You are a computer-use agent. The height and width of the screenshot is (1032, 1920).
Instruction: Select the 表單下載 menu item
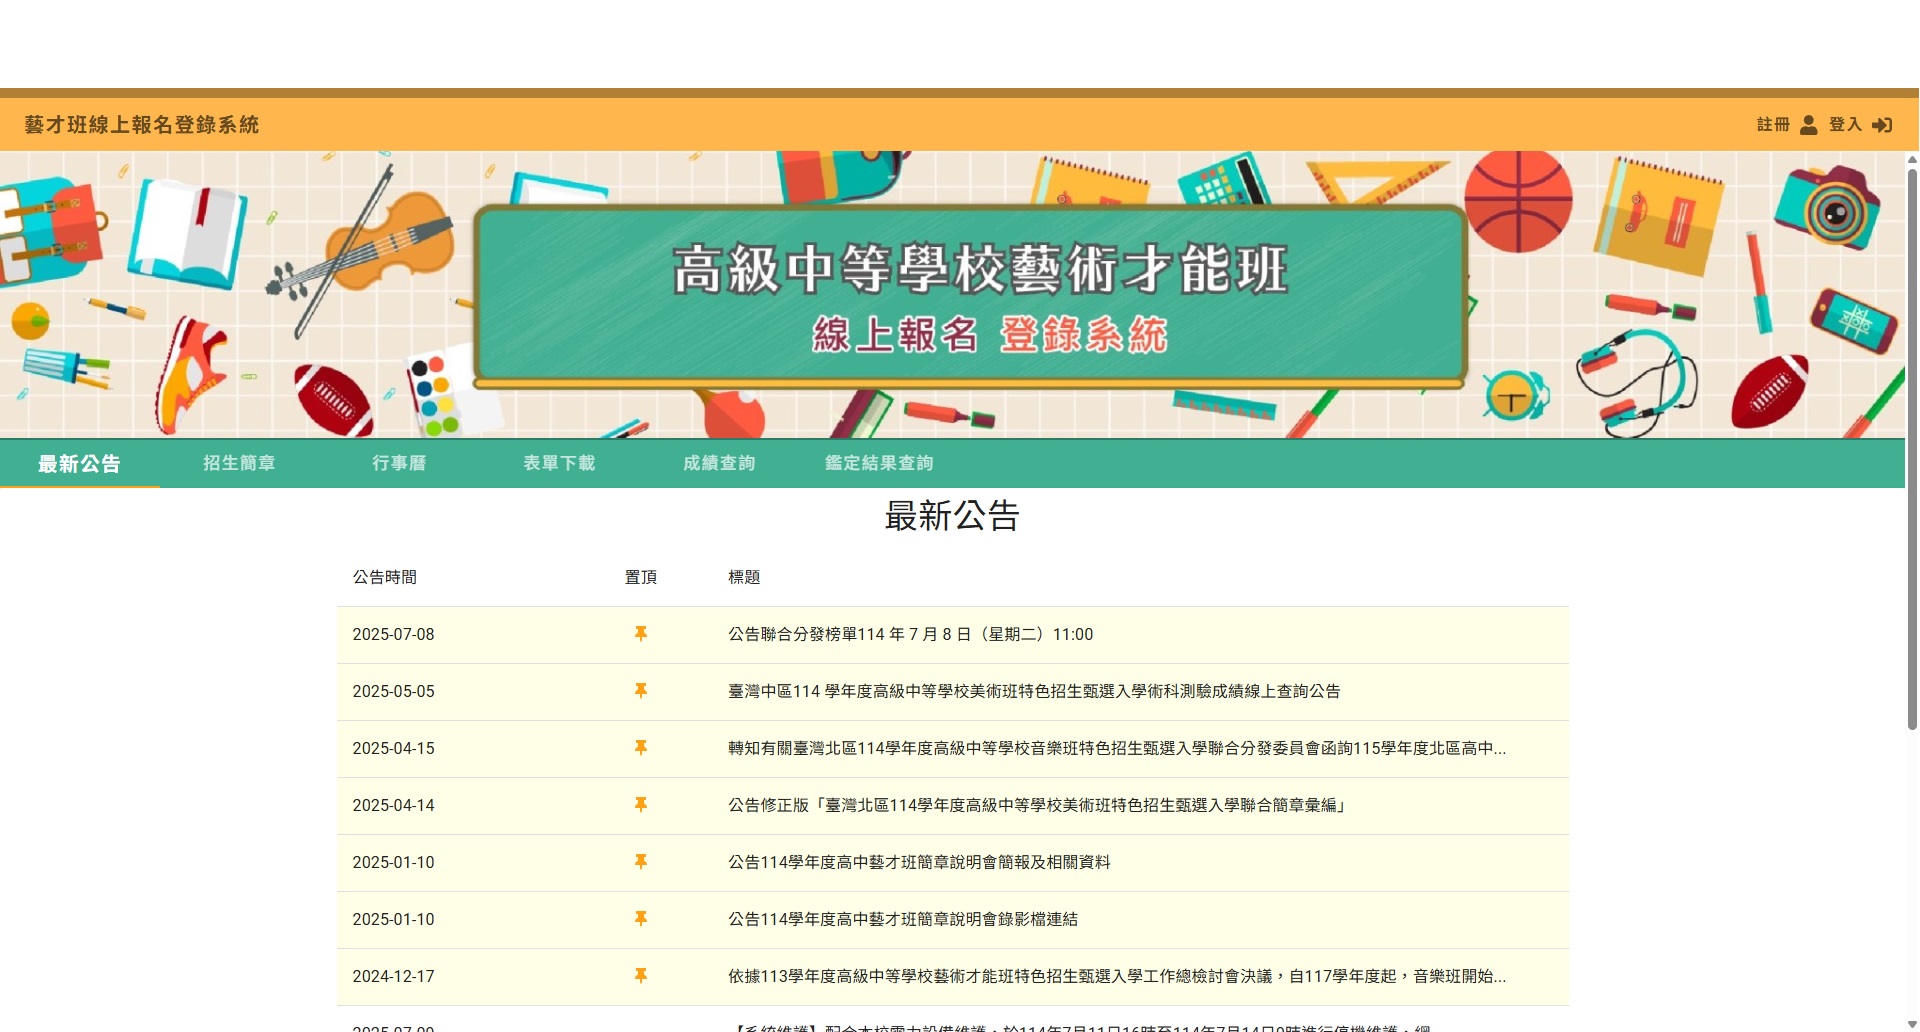point(559,463)
